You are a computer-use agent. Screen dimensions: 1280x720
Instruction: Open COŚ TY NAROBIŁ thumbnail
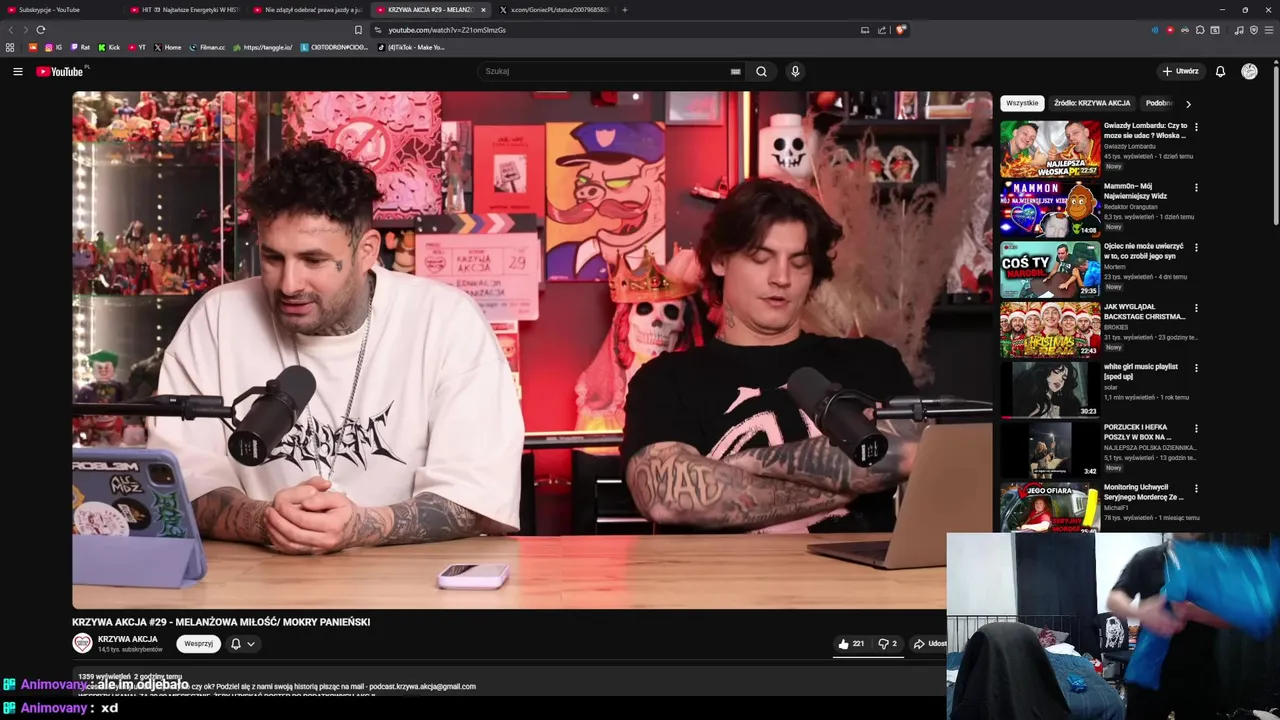click(x=1050, y=269)
